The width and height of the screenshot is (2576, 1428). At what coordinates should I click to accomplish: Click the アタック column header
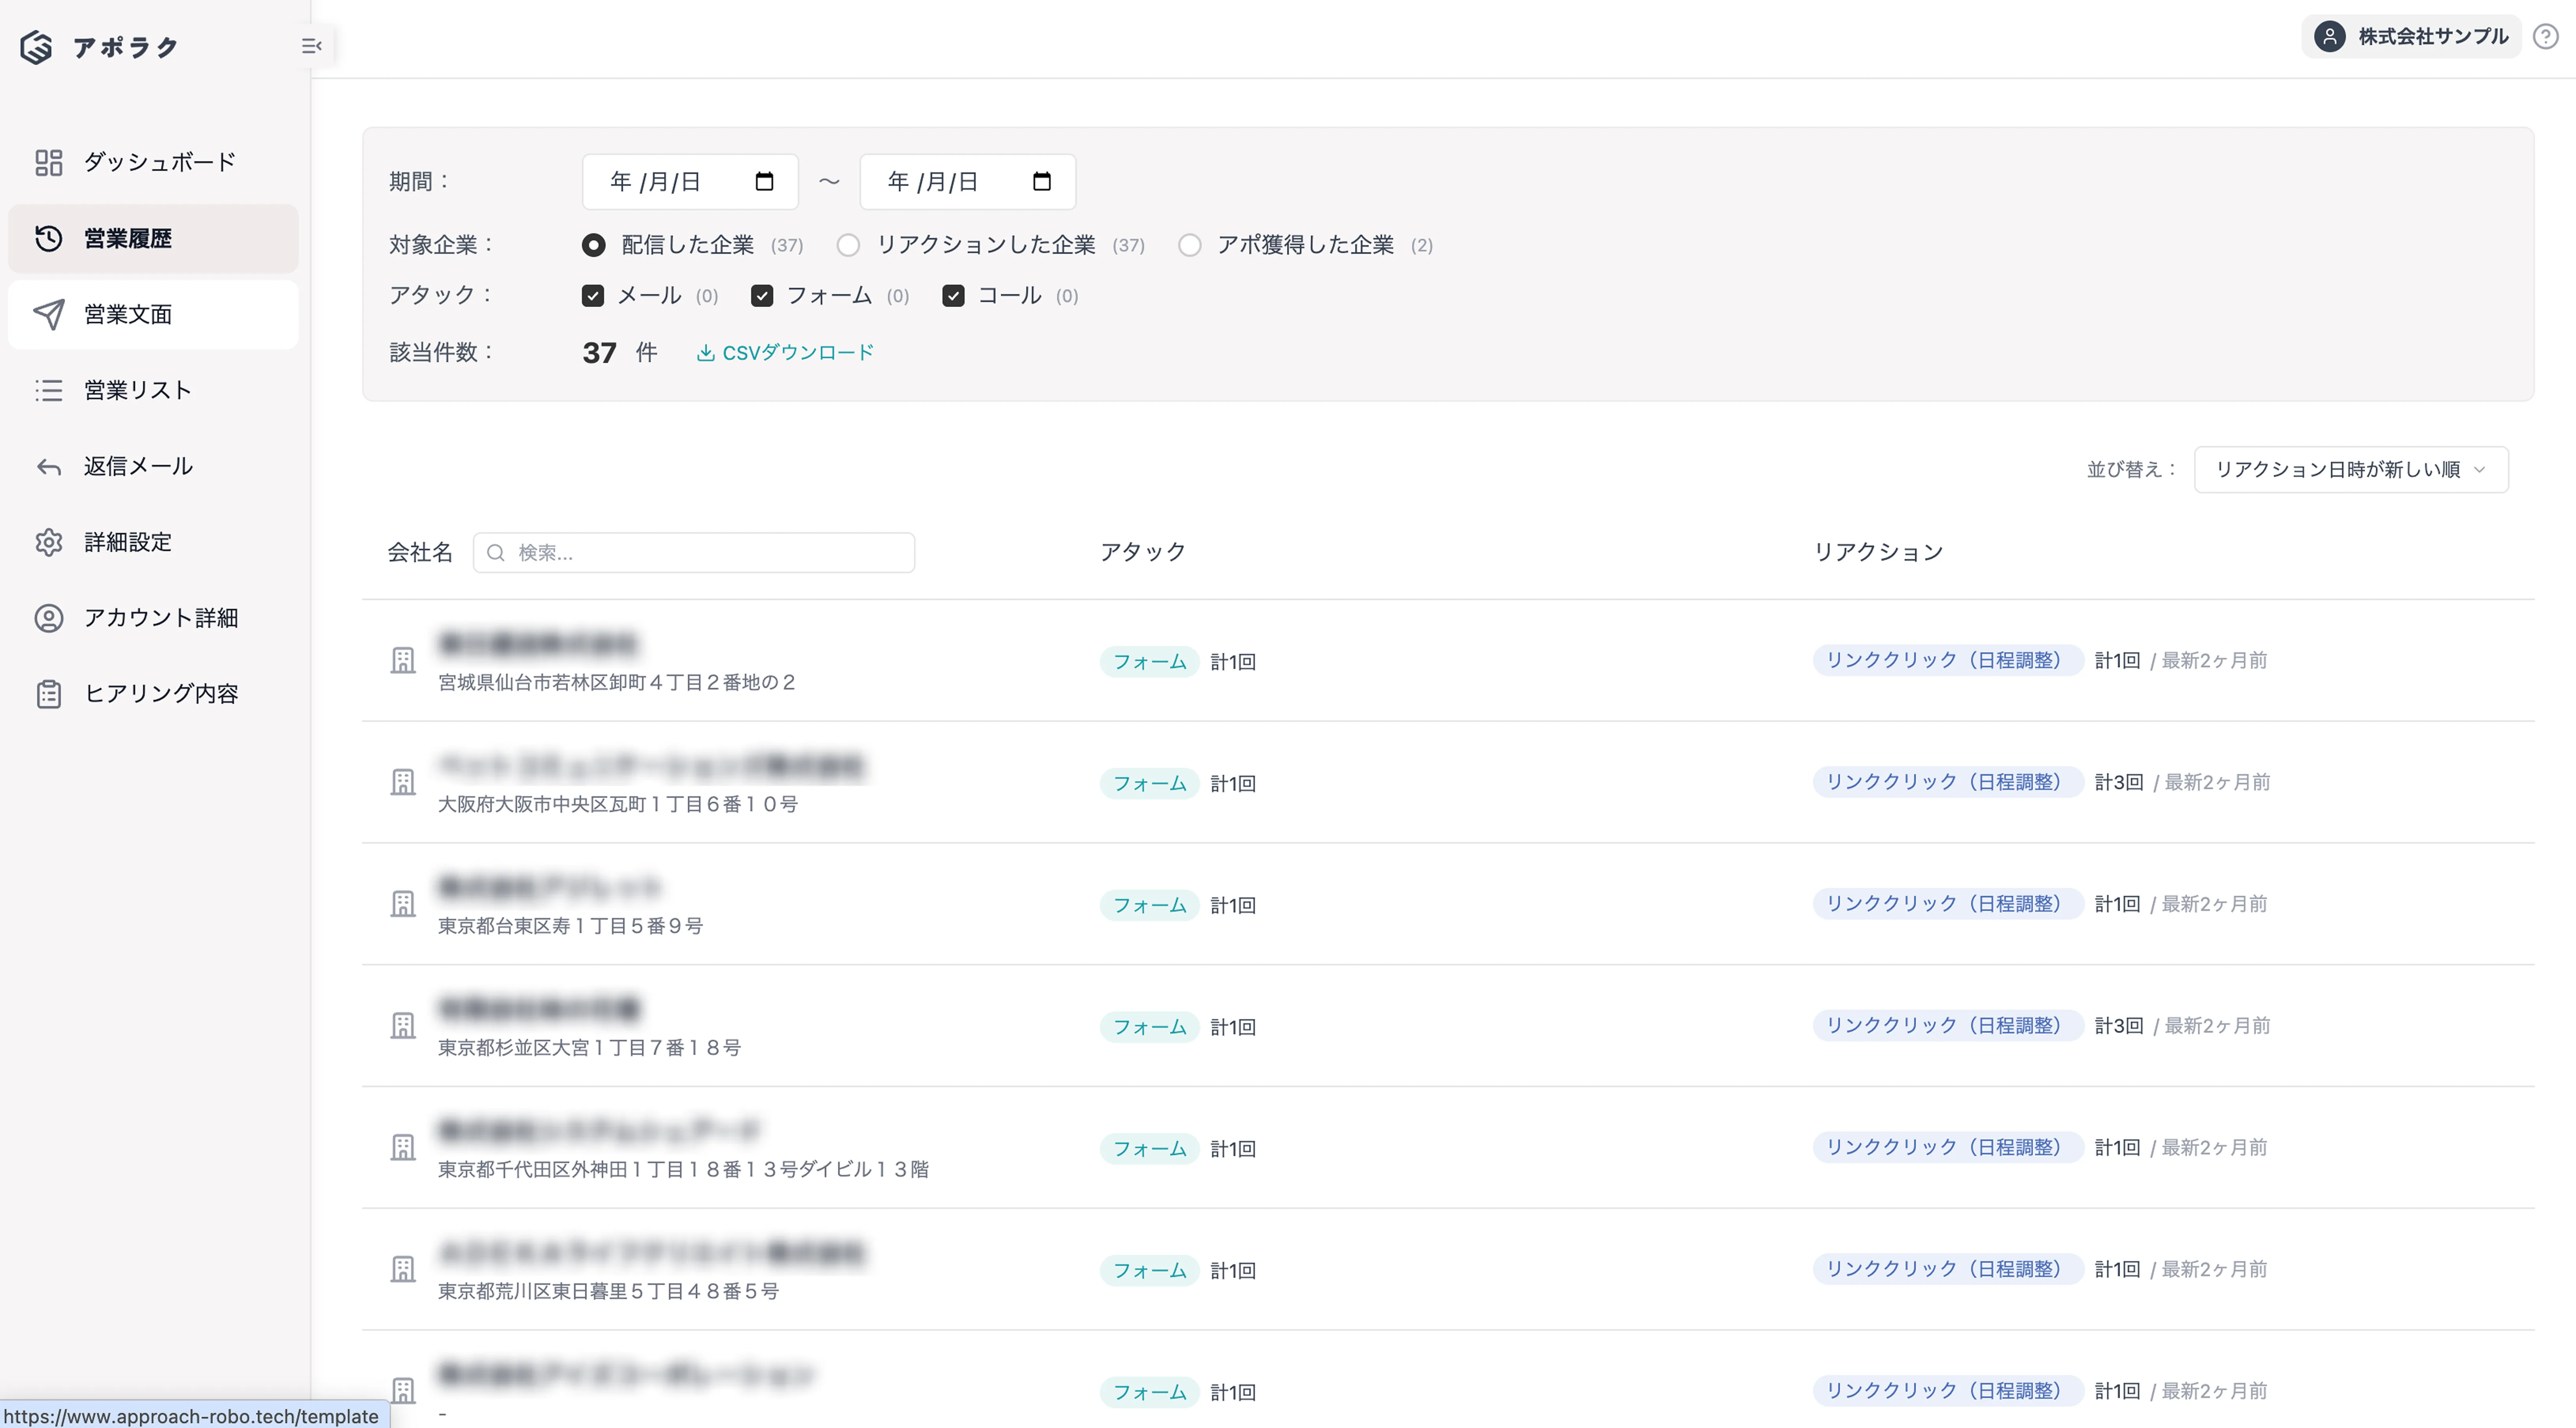[x=1143, y=552]
